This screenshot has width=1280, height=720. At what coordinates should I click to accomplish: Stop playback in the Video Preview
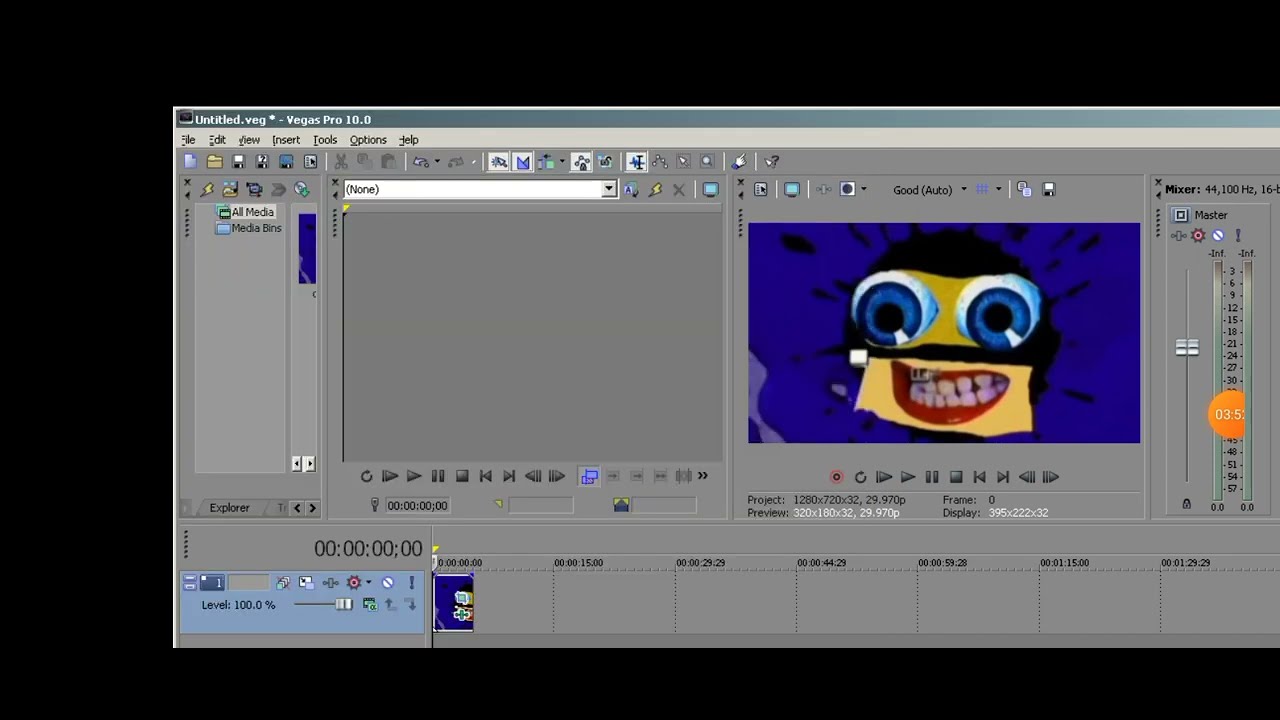(956, 477)
